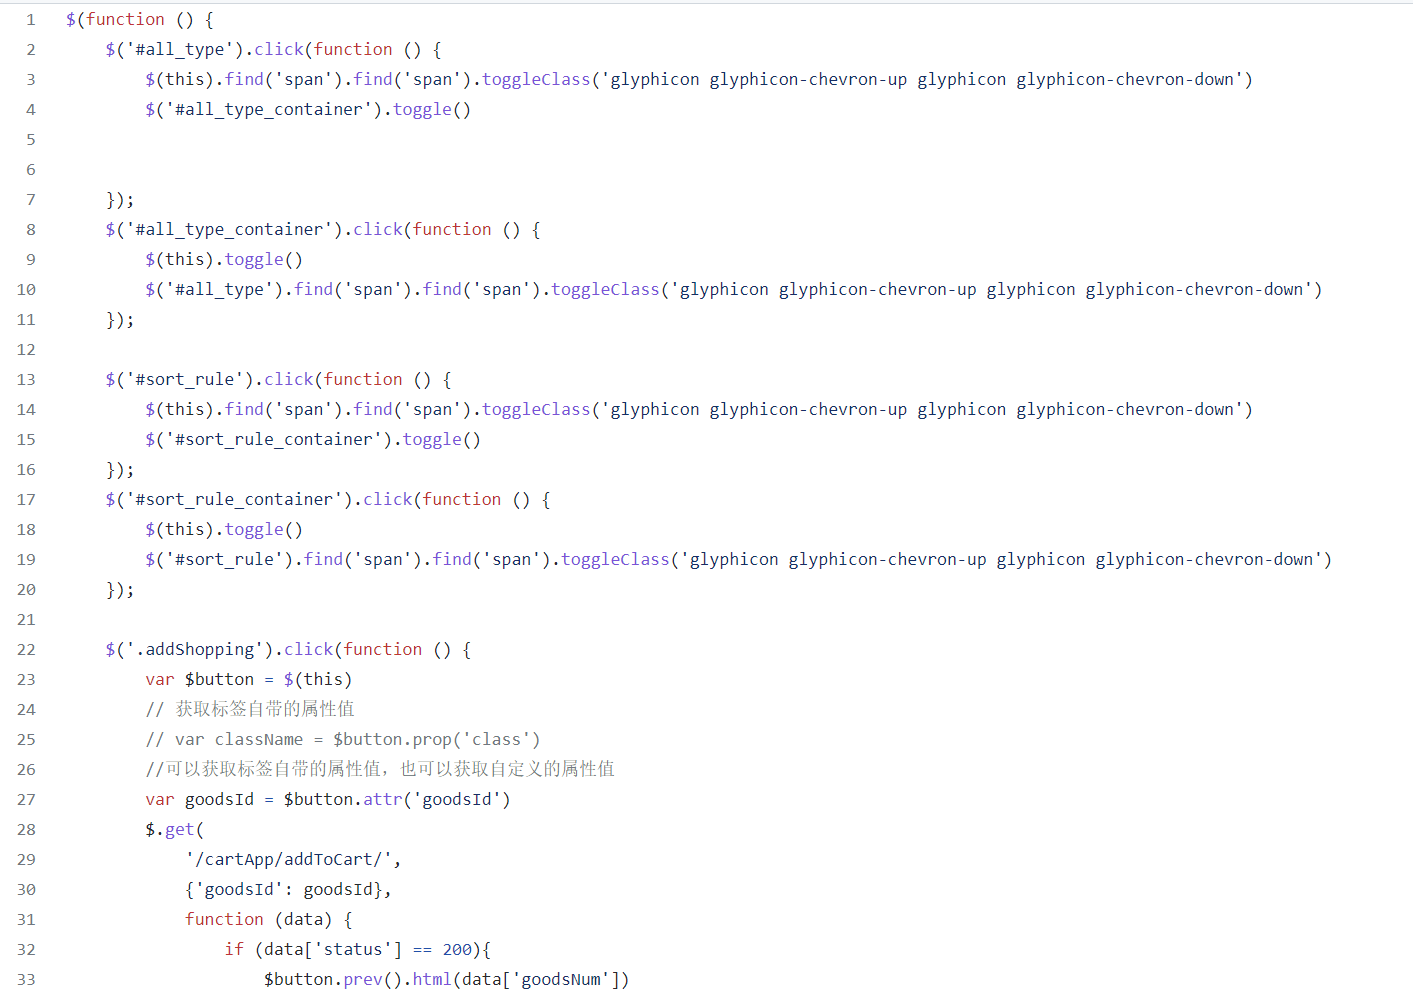Screen dimensions: 1413x996
Task: Click the long Chinese comment on line 26
Action: (380, 770)
